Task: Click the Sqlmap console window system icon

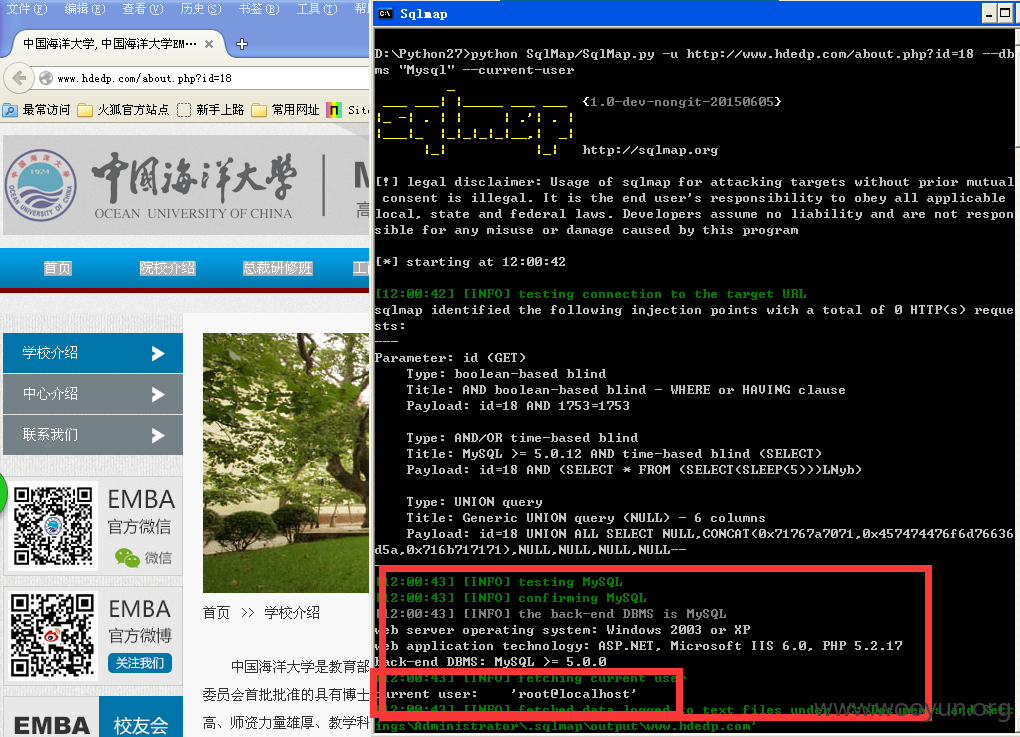Action: tap(385, 14)
